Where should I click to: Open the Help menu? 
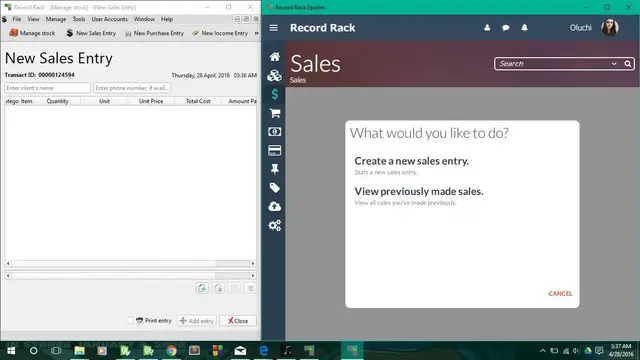click(x=167, y=19)
